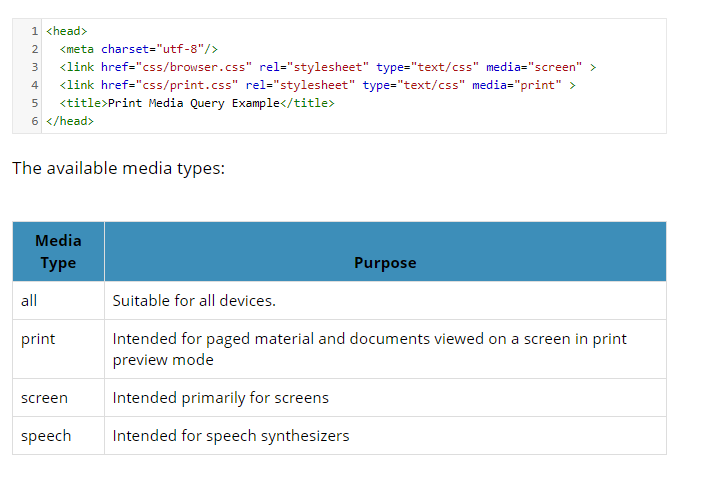Click 'Intended for speech synthesizers' cell
The width and height of the screenshot is (701, 479).
(x=231, y=436)
